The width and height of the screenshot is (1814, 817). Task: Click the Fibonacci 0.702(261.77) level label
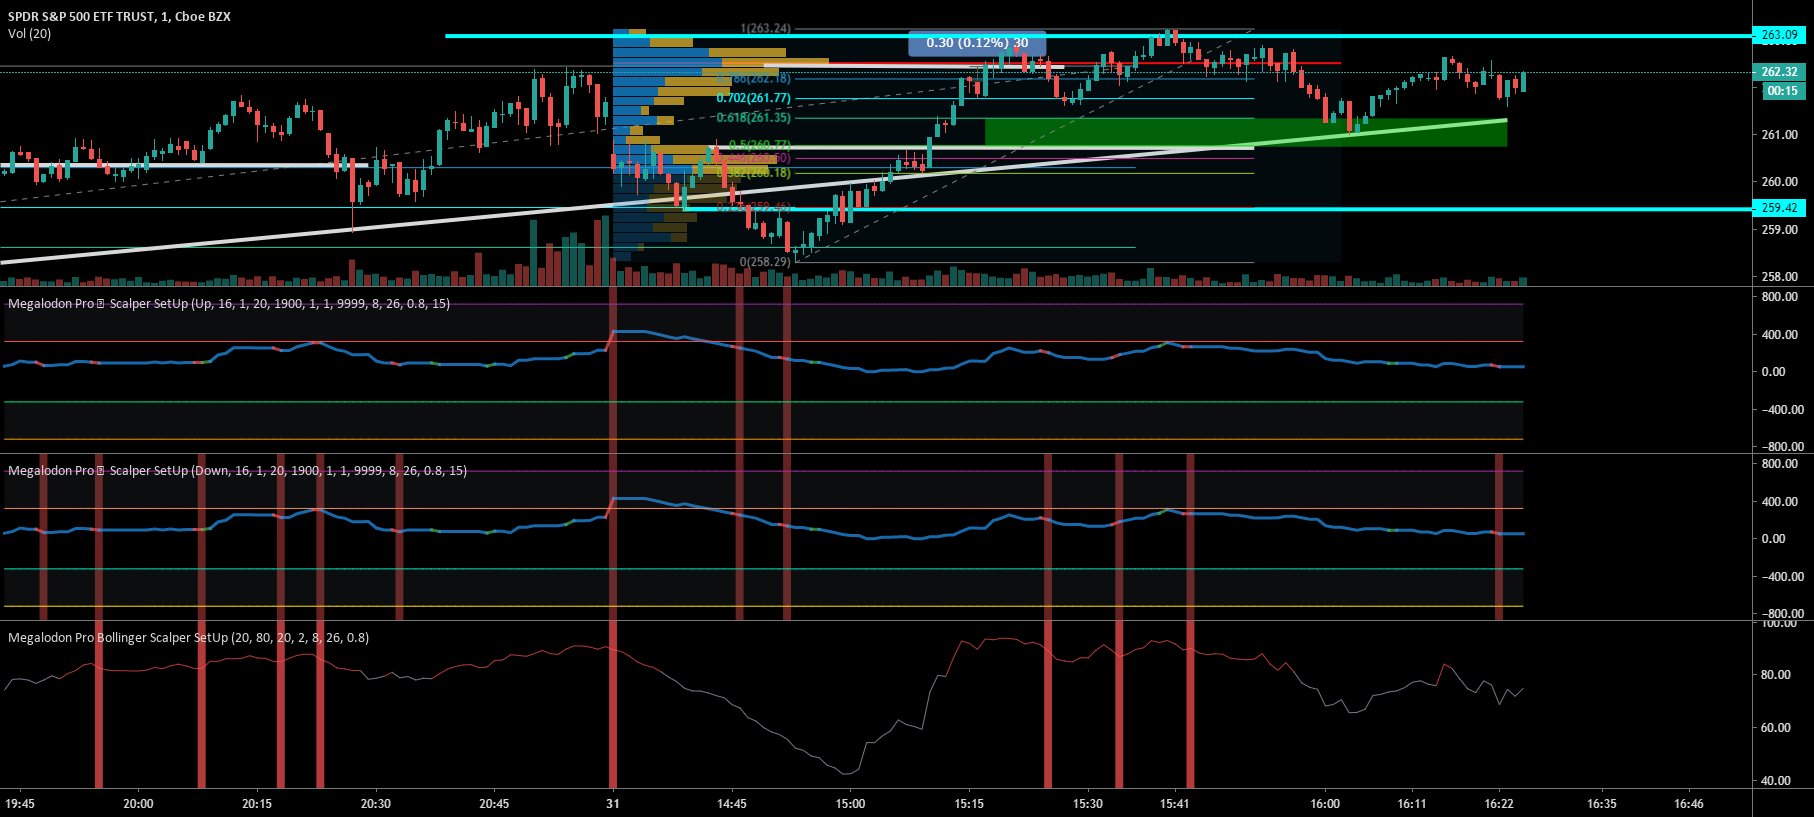pos(753,98)
